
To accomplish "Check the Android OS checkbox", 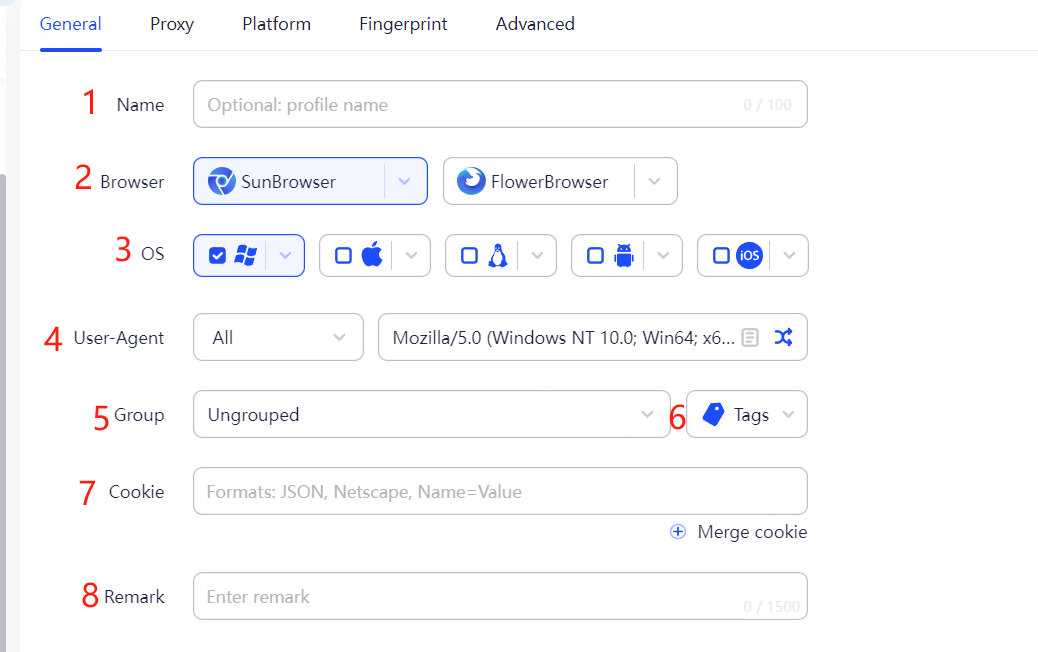I will click(x=594, y=255).
